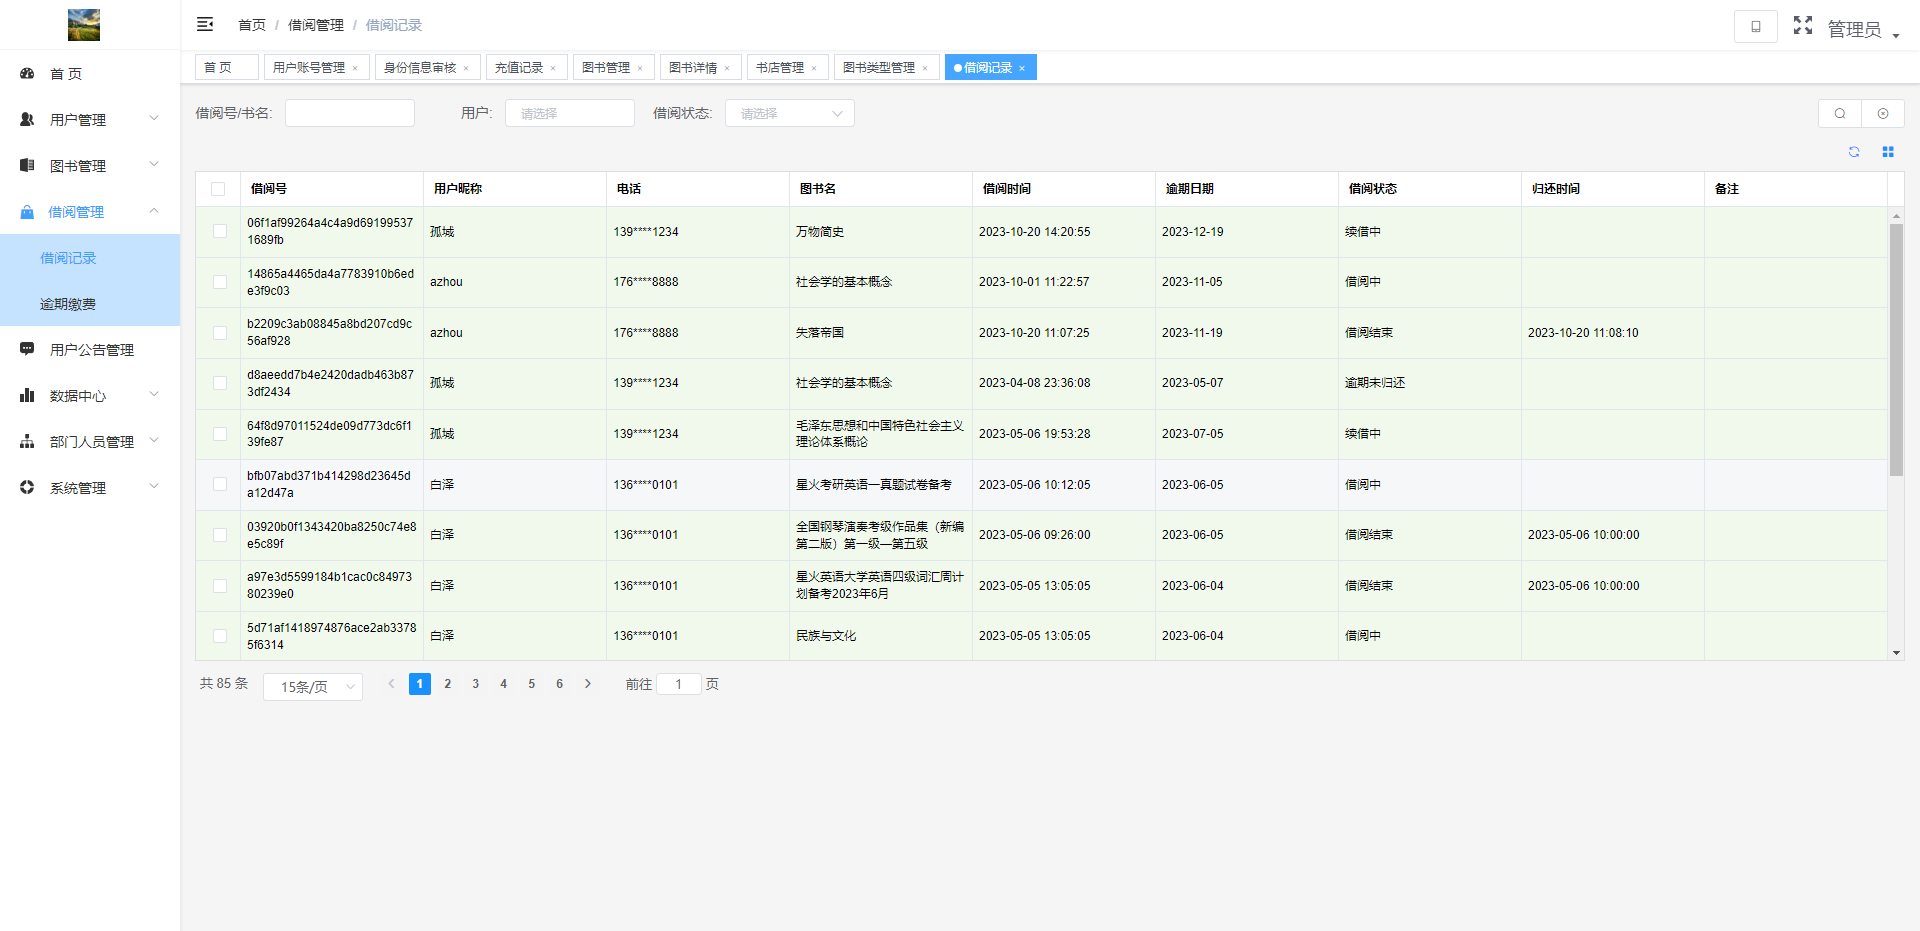This screenshot has height=931, width=1920.
Task: Go to page 3 of results
Action: coord(476,684)
